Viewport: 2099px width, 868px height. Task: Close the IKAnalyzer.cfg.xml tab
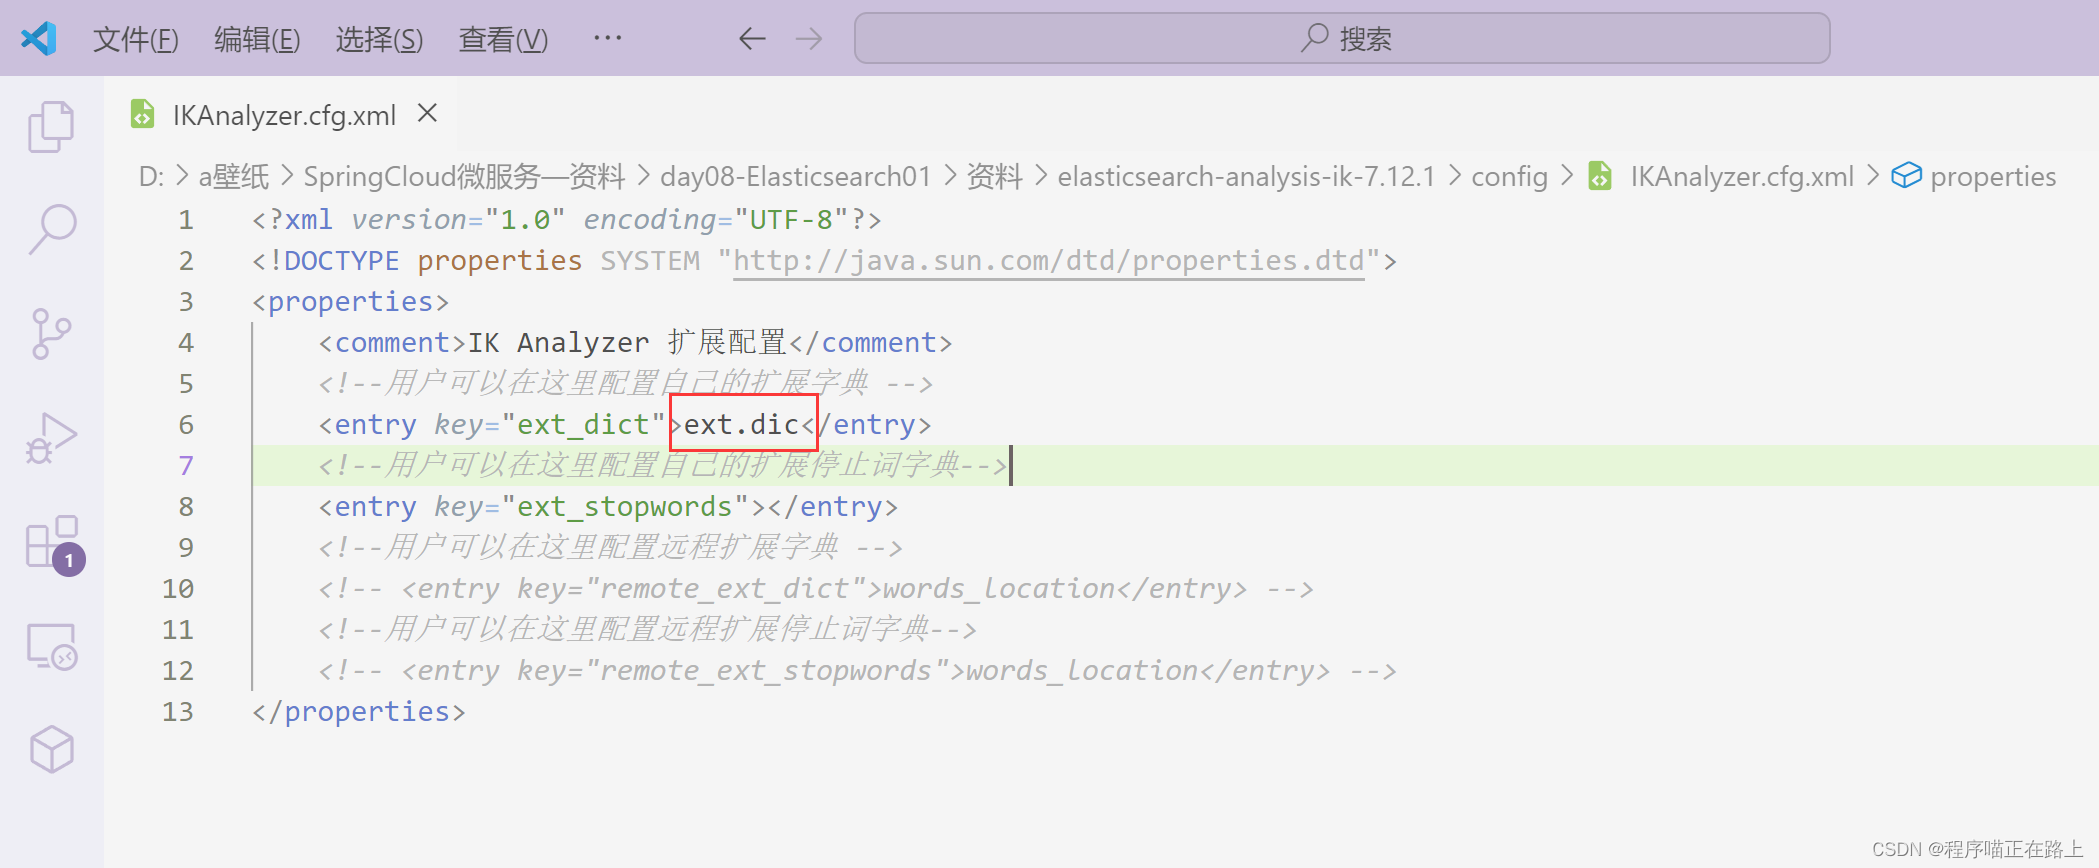coord(427,113)
